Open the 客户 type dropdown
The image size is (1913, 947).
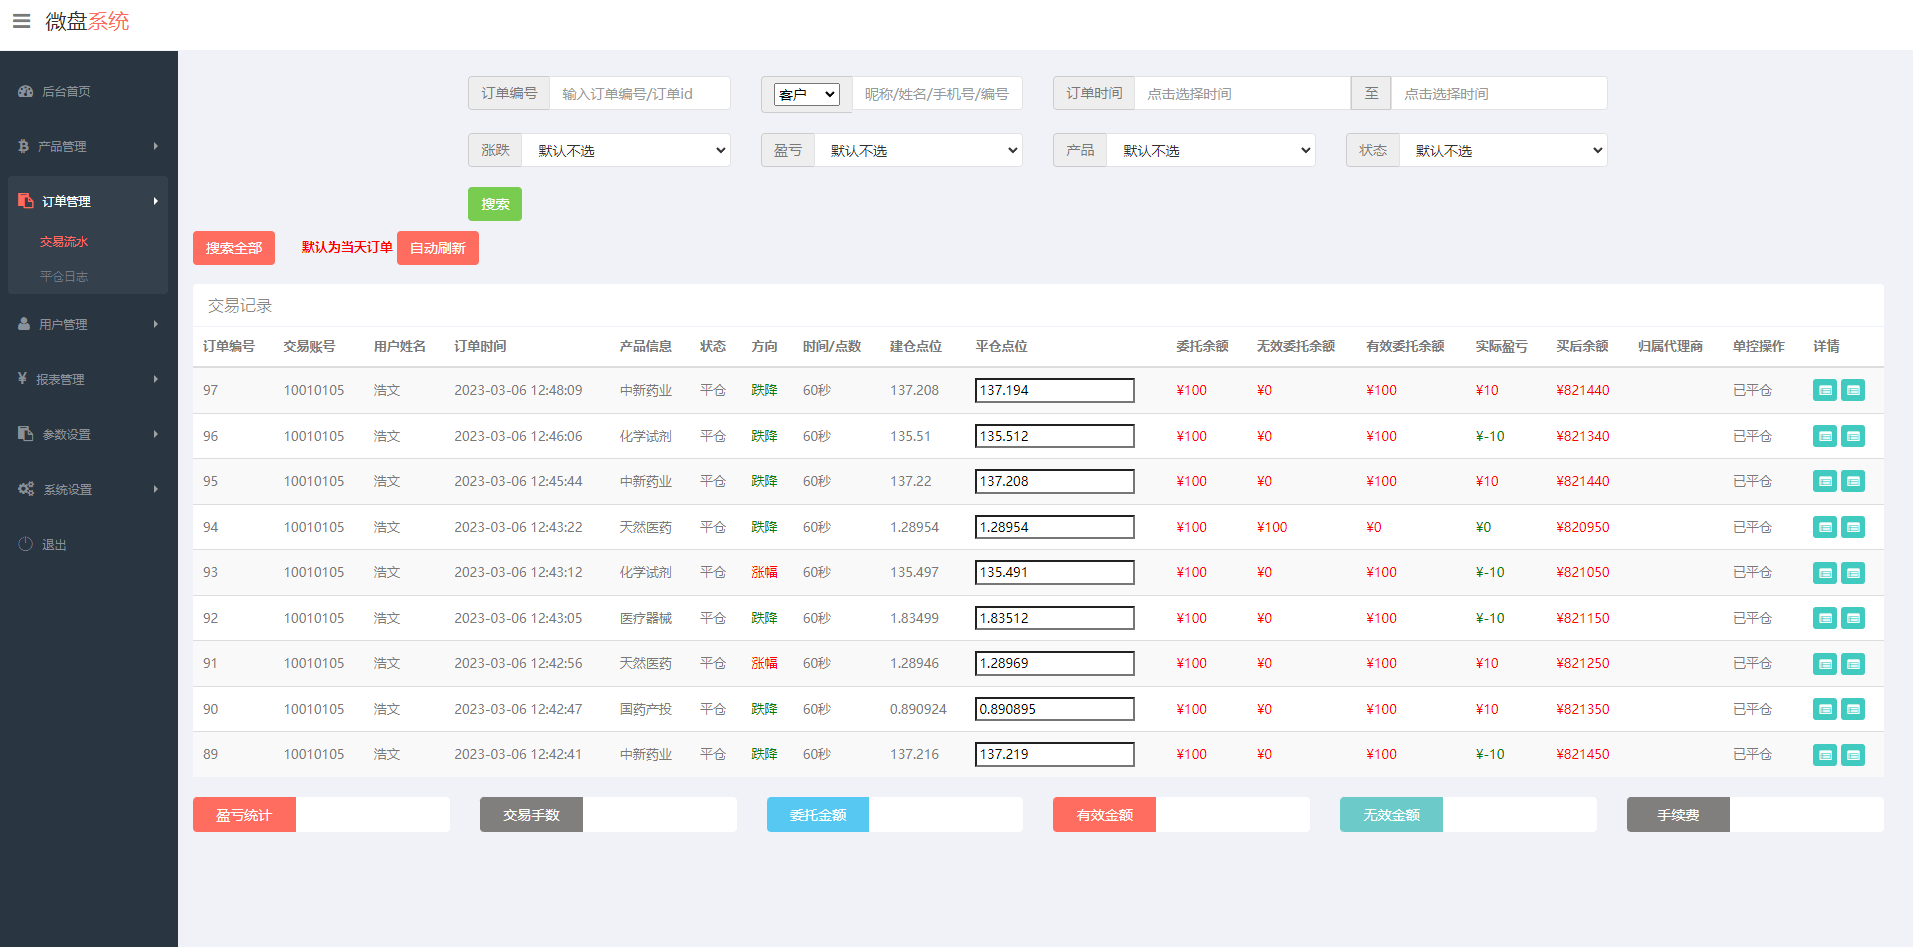tap(807, 94)
